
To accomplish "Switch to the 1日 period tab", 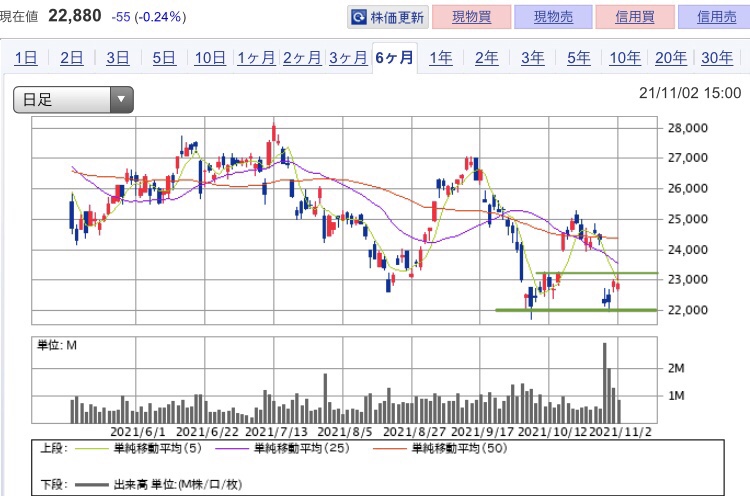I will pos(26,58).
